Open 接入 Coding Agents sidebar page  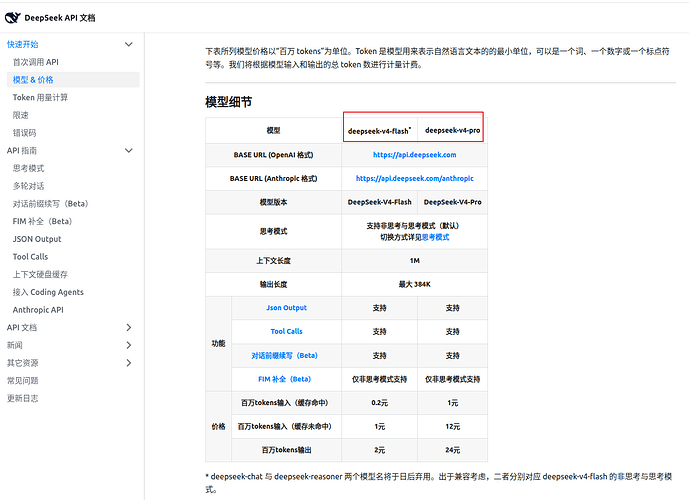(x=48, y=292)
